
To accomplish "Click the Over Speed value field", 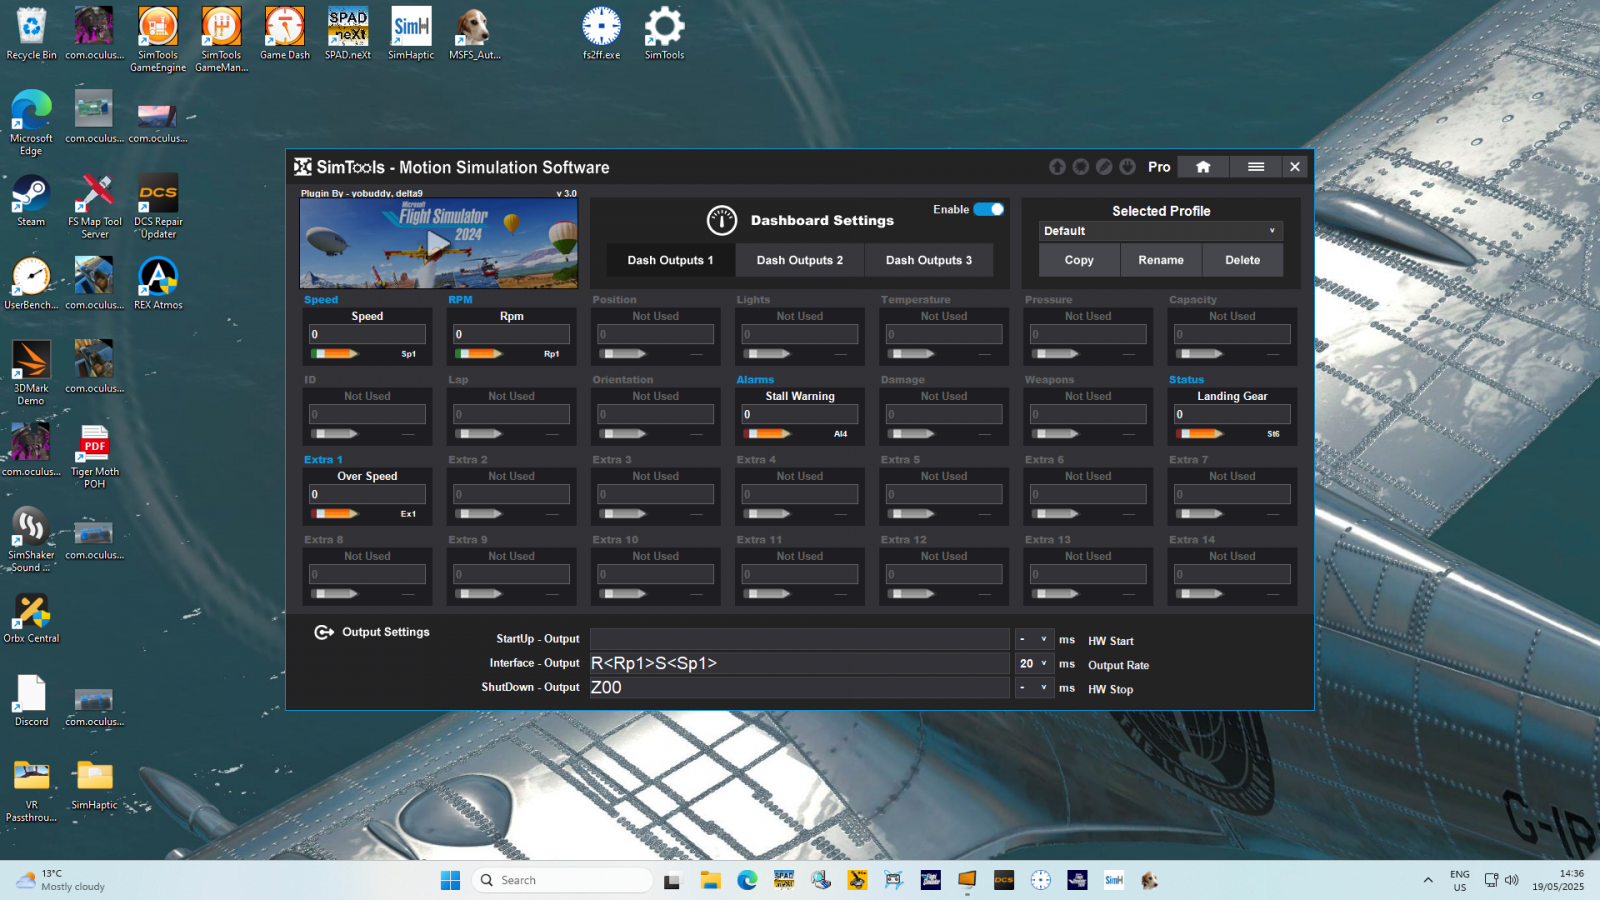I will 367,494.
